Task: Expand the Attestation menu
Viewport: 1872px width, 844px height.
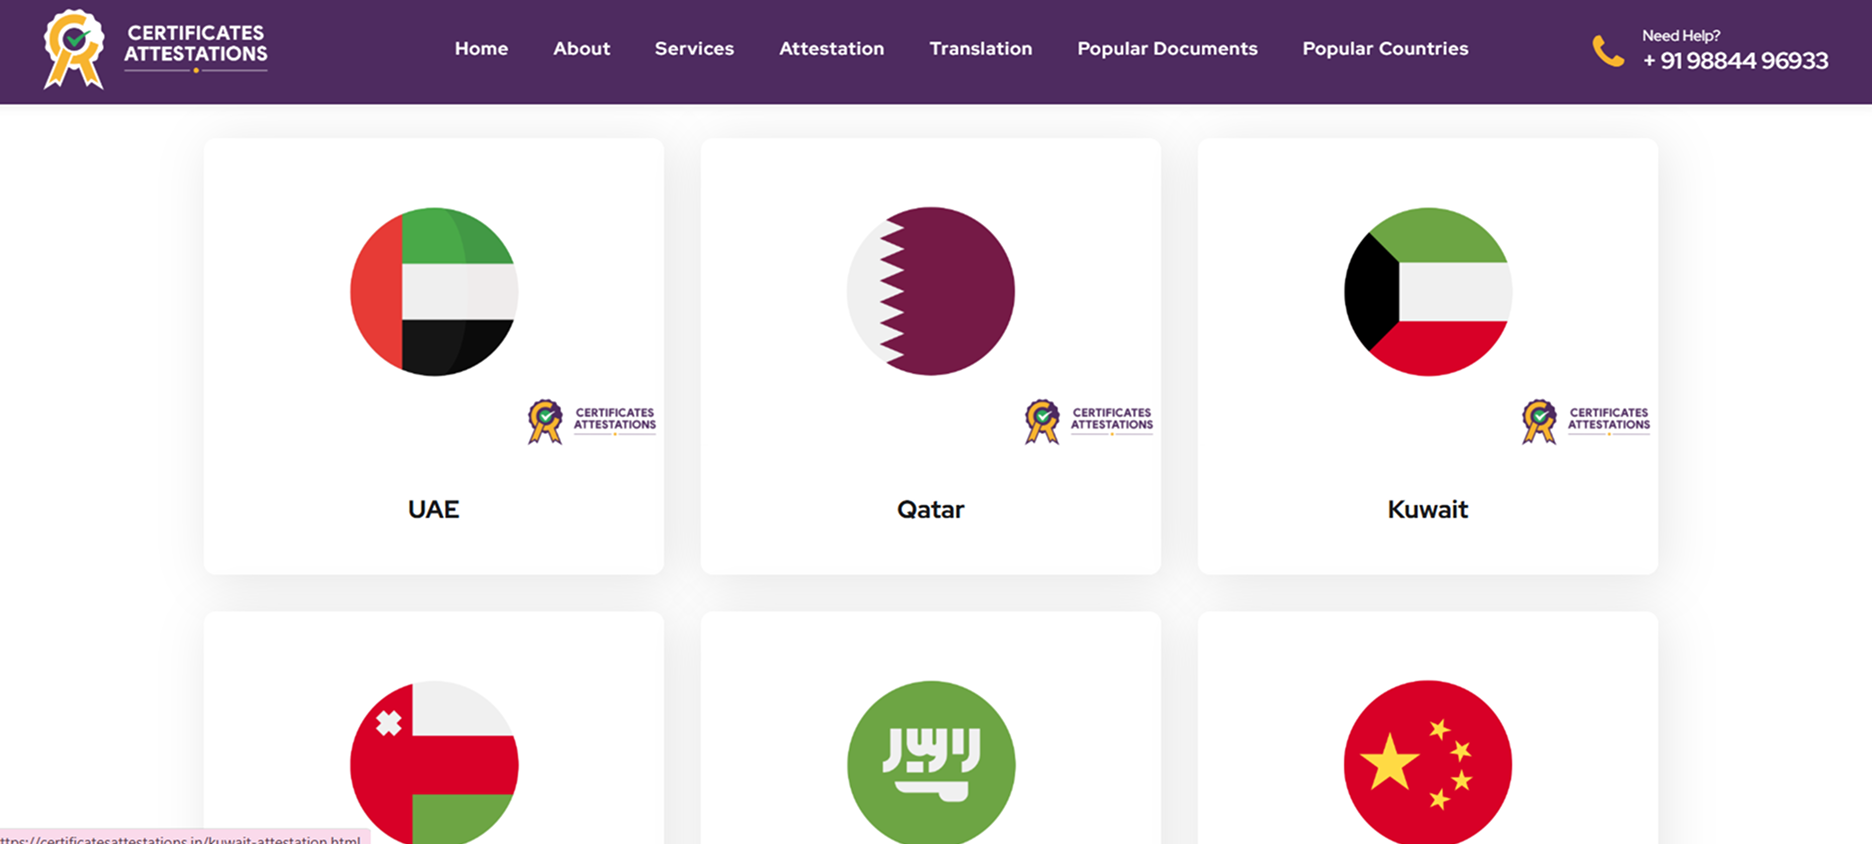Action: tap(831, 48)
